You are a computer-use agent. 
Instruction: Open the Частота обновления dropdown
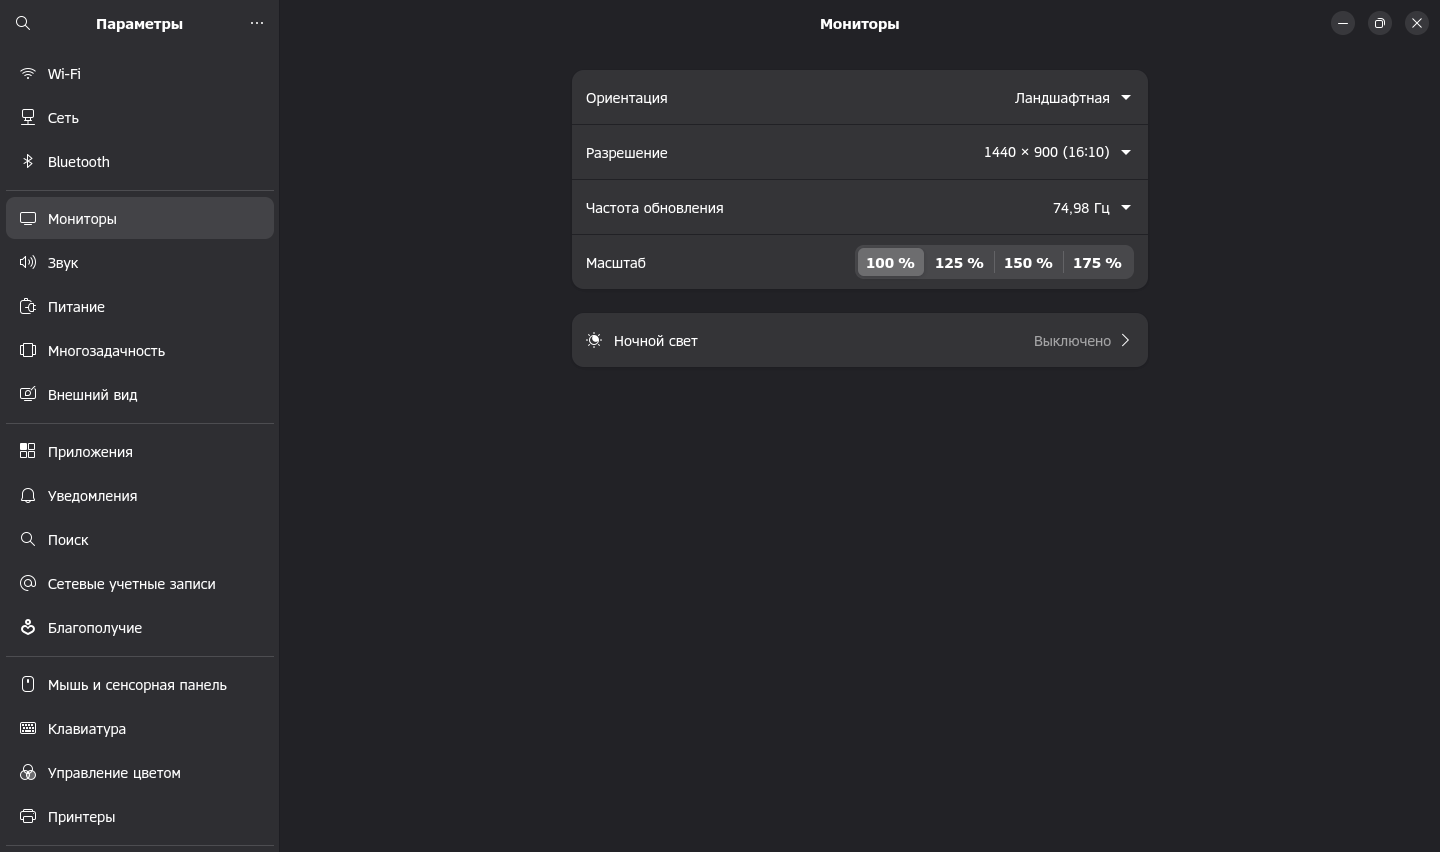tap(1091, 208)
